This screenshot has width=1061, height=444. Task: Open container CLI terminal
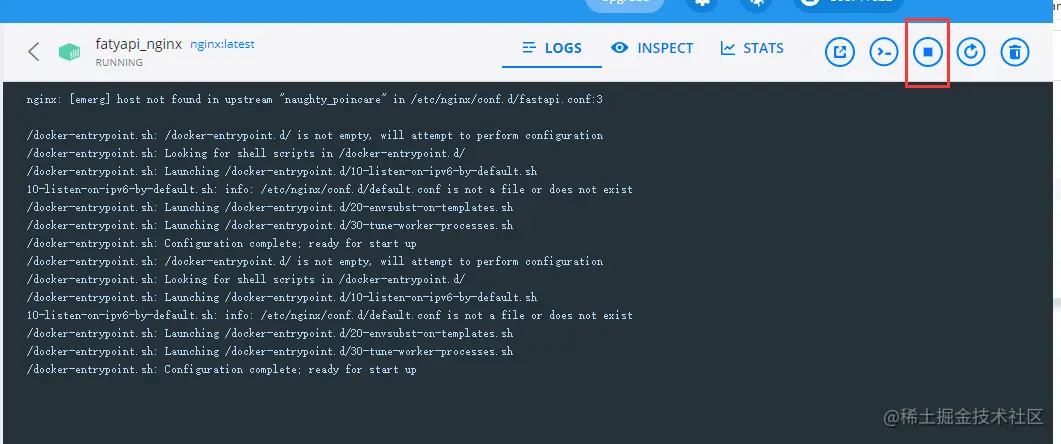point(884,52)
